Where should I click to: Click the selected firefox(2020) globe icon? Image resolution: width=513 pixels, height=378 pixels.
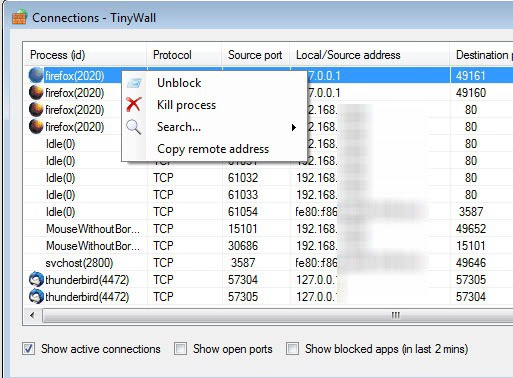[x=36, y=76]
